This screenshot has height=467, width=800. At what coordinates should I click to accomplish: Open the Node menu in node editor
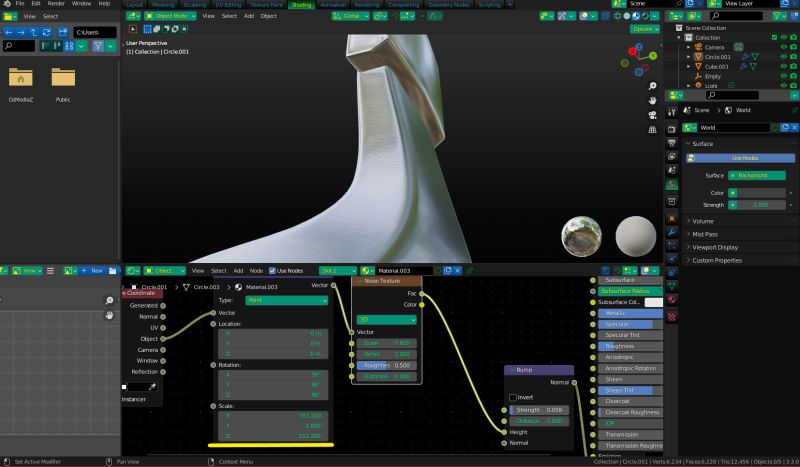click(x=256, y=271)
